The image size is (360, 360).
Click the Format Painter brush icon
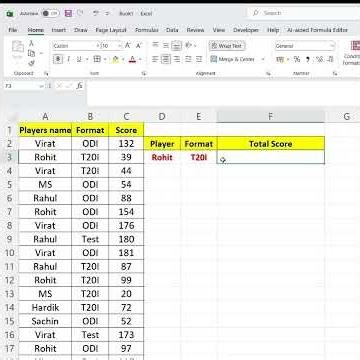pos(31,63)
